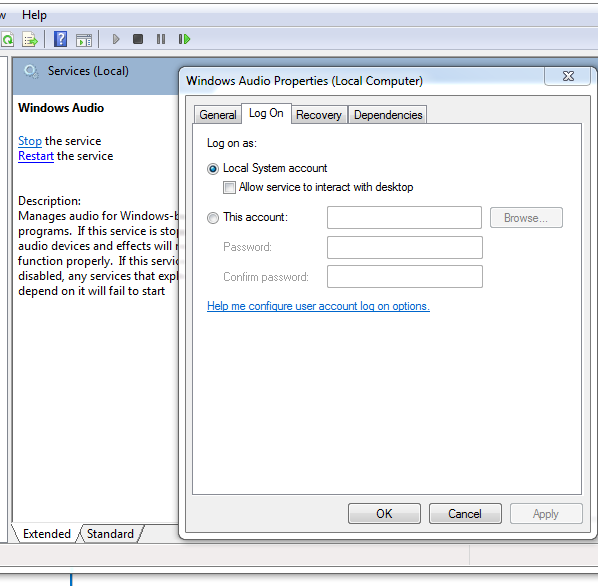Open the Help menu

(x=34, y=15)
